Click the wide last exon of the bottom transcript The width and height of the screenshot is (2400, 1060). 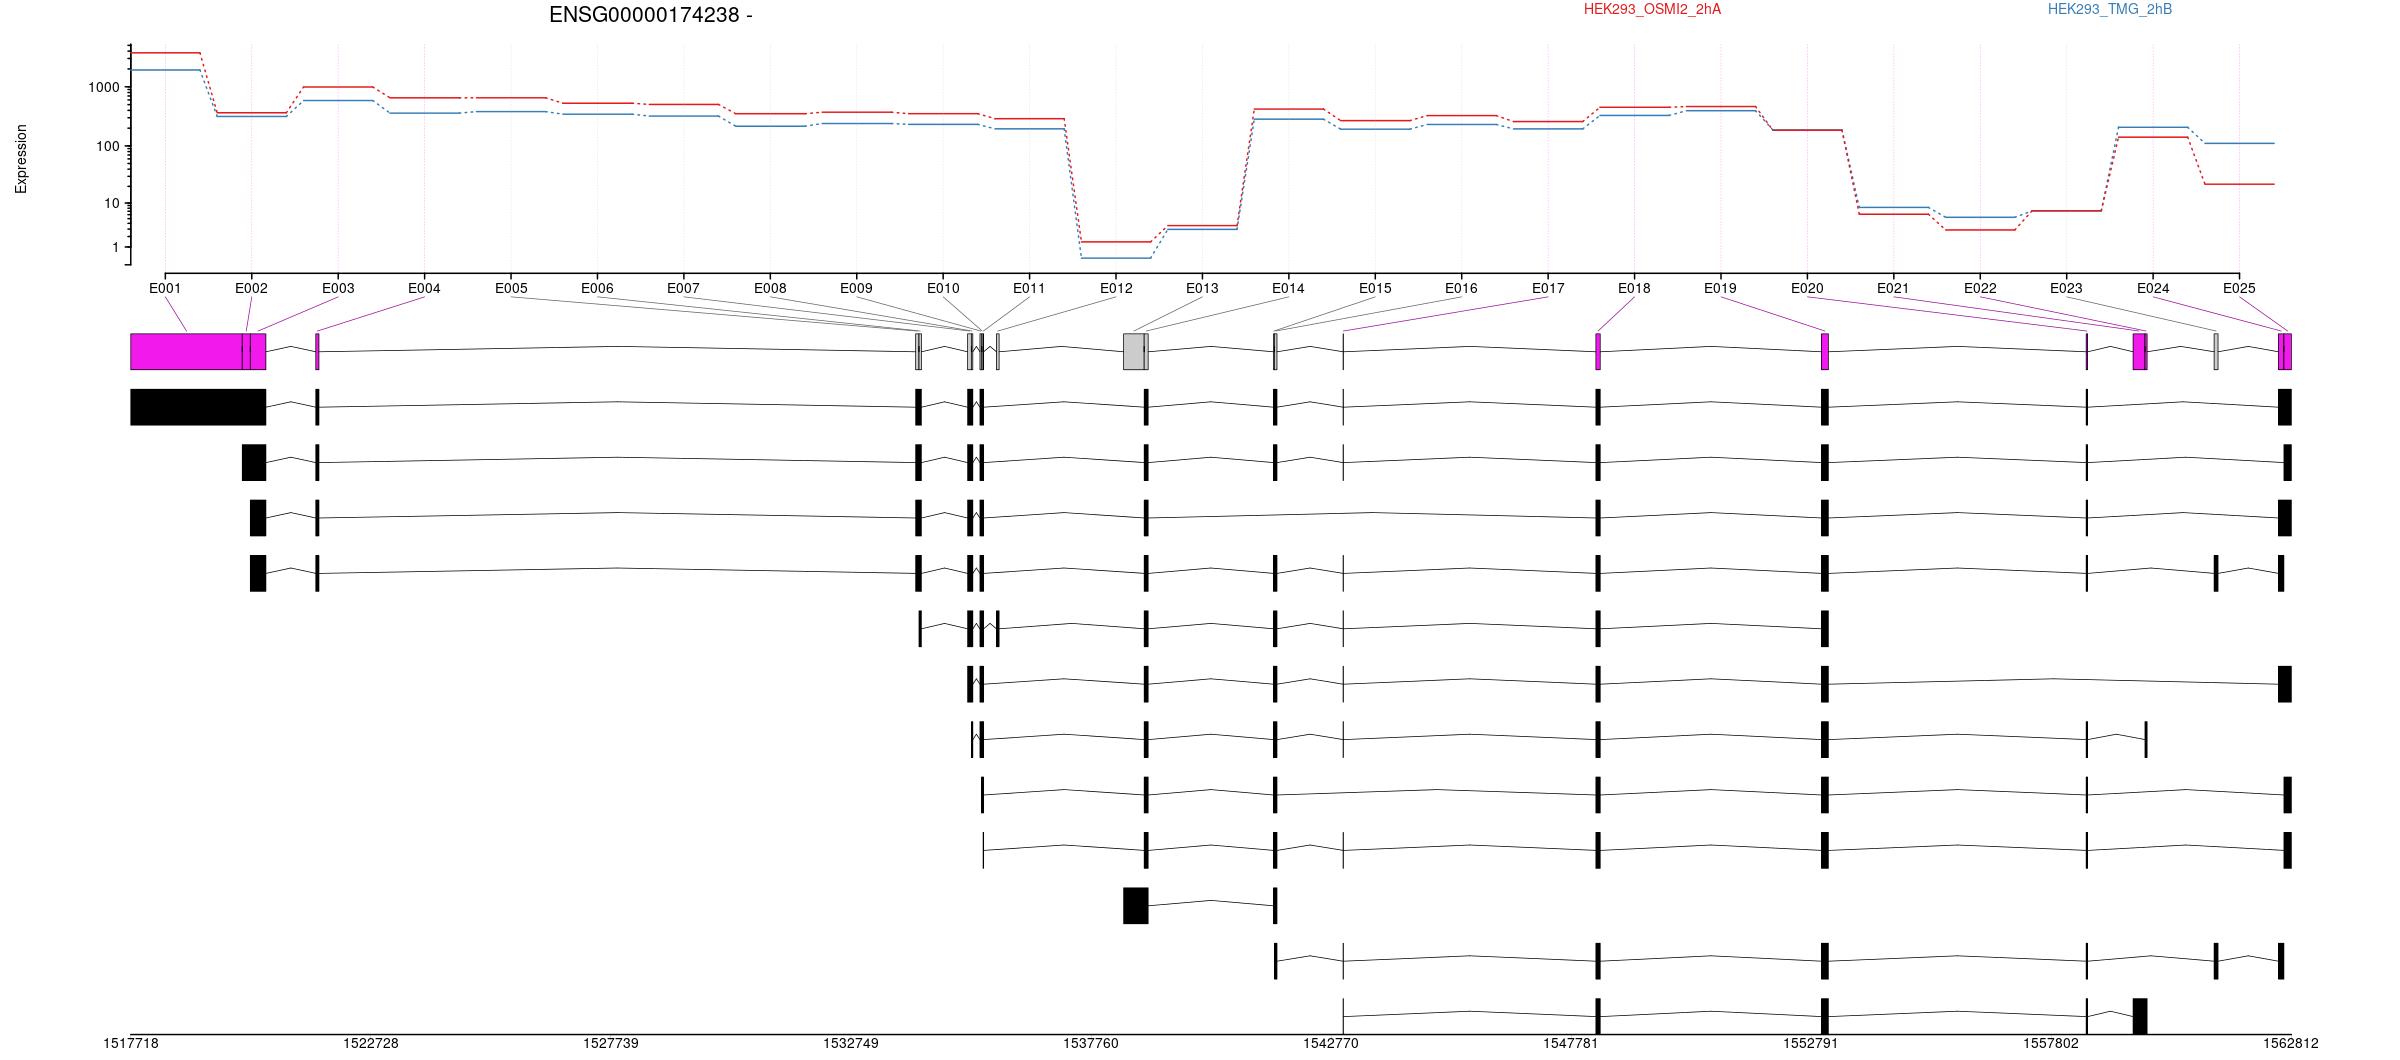2140,1016
